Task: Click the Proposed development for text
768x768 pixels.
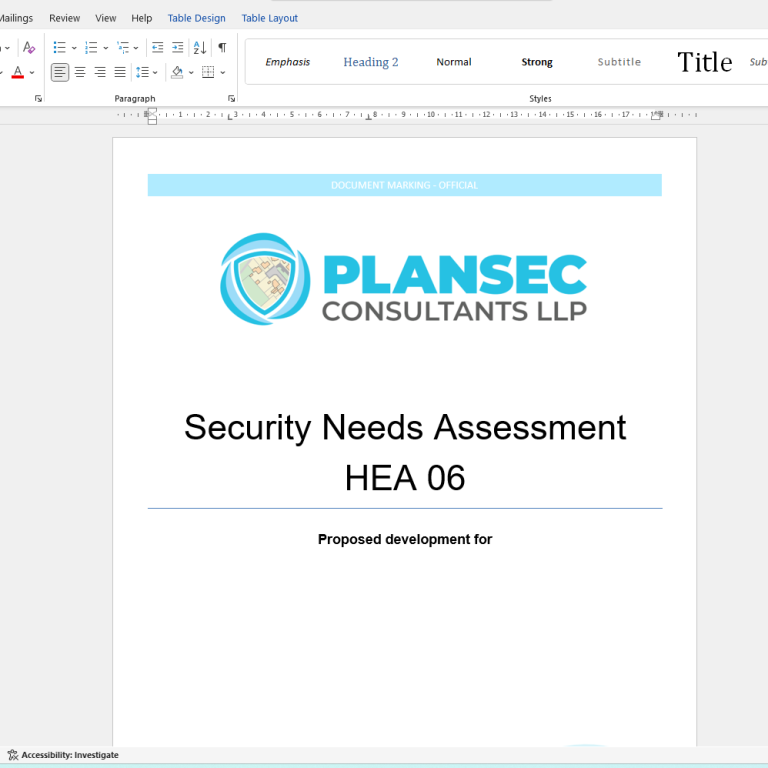Action: tap(405, 539)
